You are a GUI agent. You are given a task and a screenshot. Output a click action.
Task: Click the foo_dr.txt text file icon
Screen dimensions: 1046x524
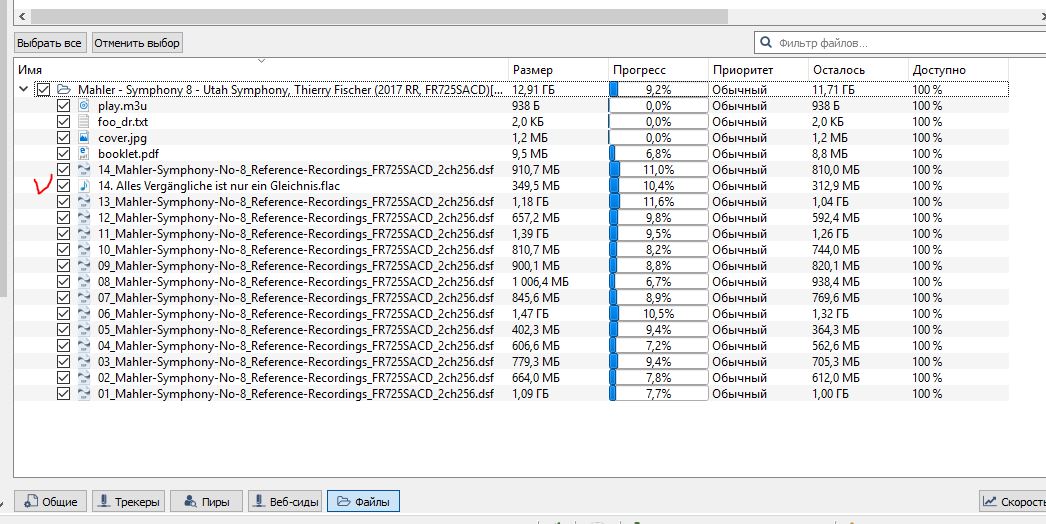83,121
